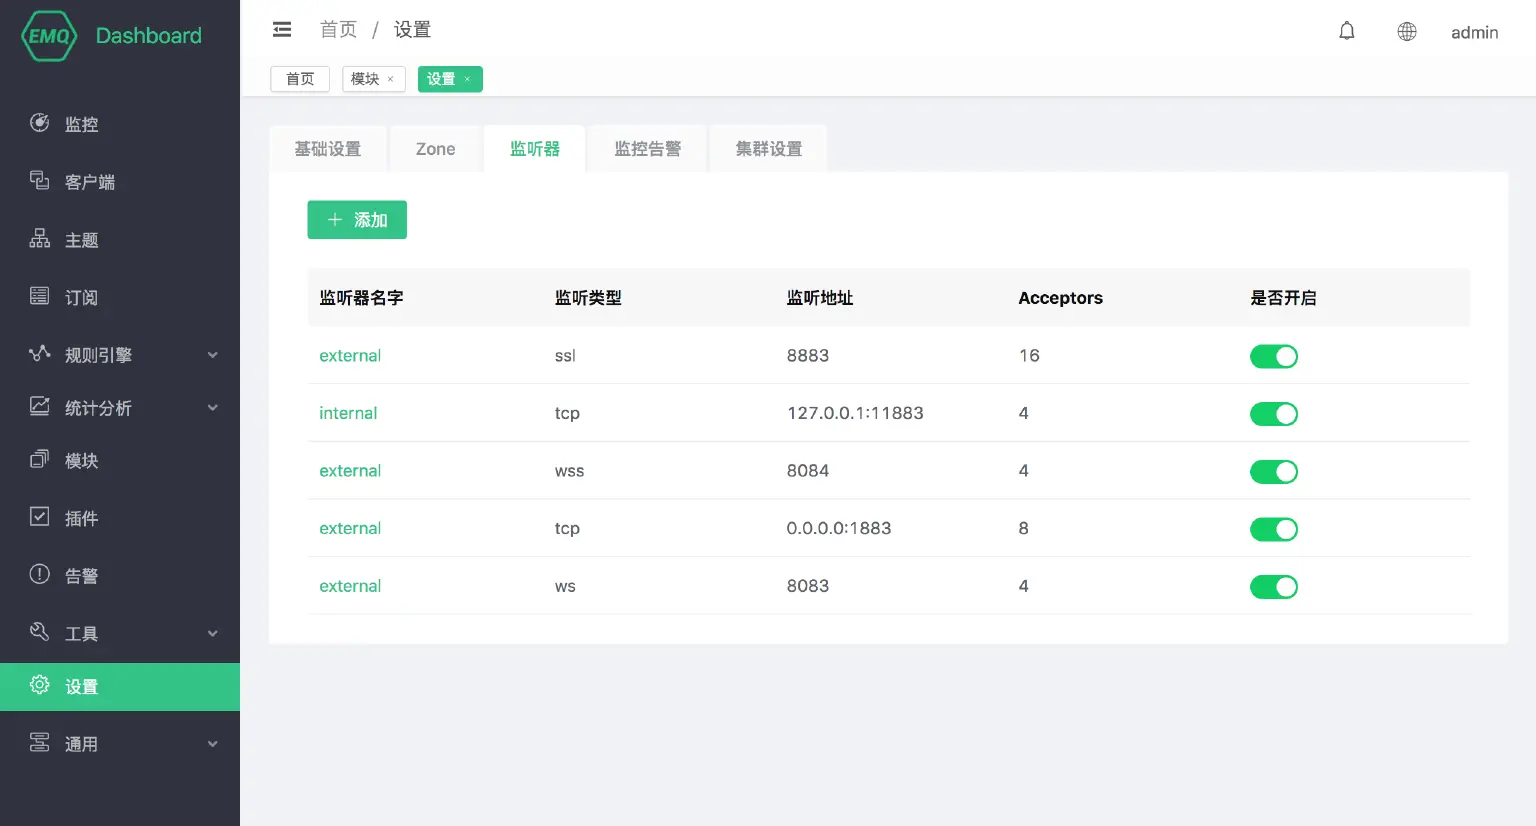
Task: Disable the ssl 8883 listener toggle
Action: tap(1273, 356)
